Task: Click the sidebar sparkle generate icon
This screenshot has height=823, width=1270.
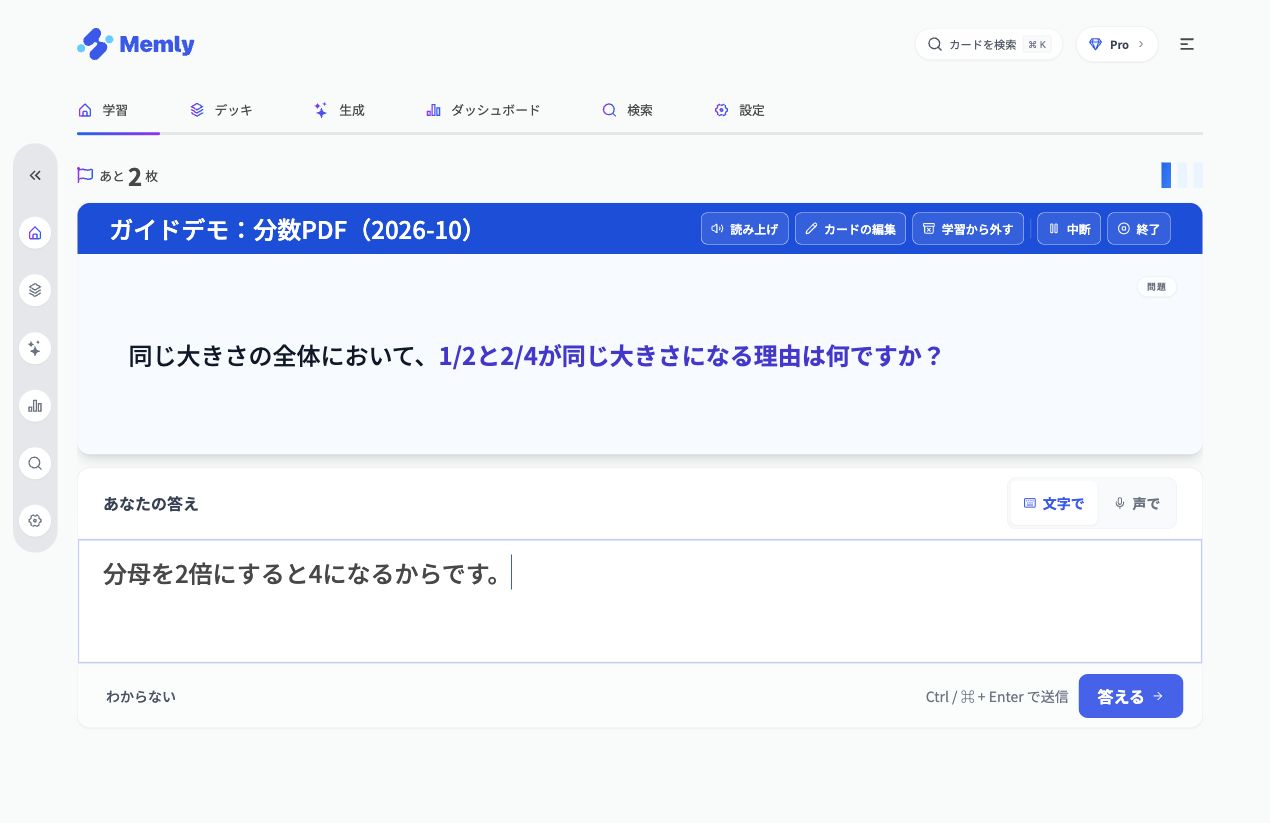Action: tap(35, 348)
